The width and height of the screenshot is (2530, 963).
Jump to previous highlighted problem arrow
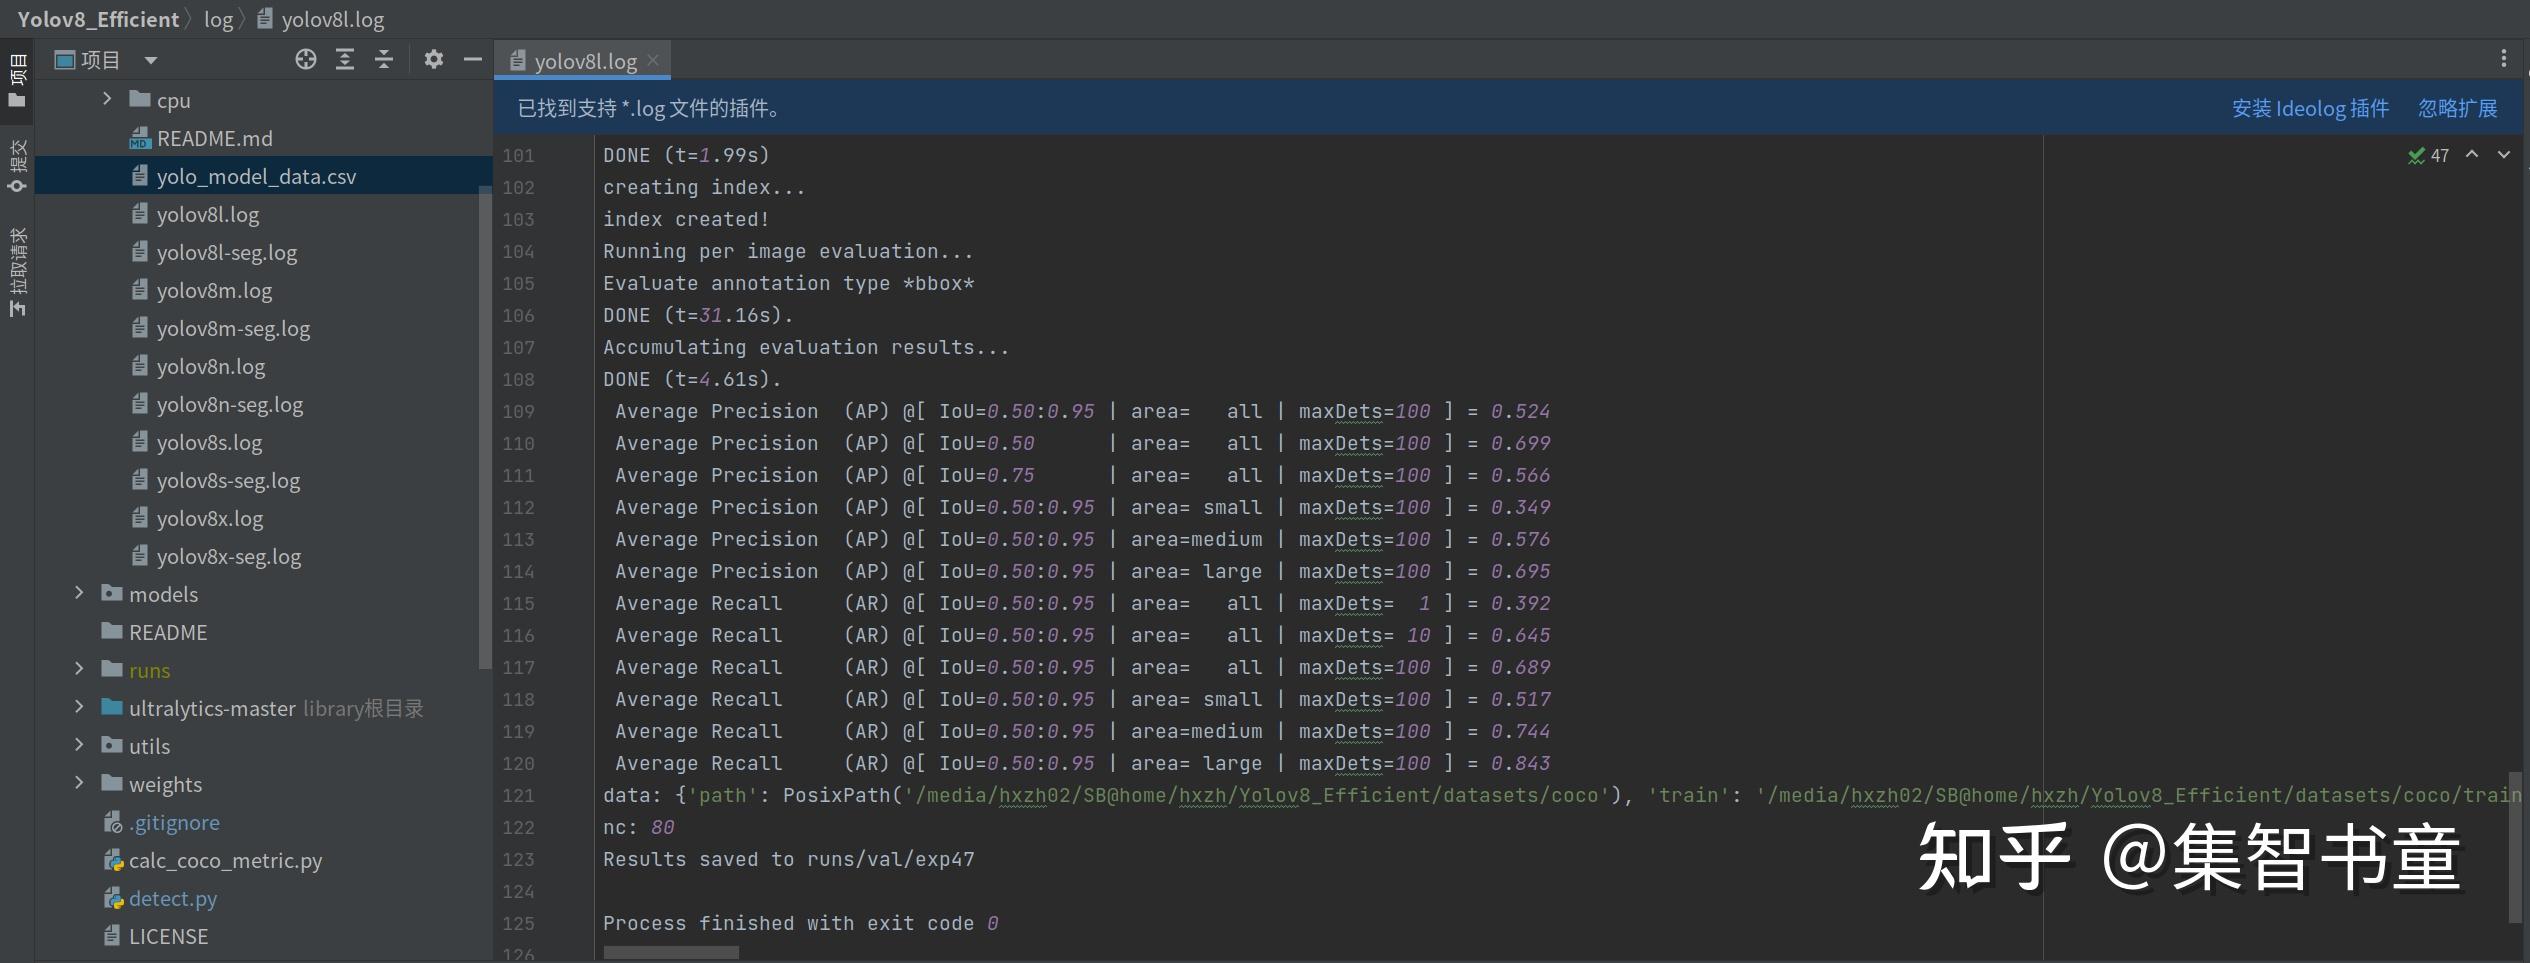(2472, 155)
